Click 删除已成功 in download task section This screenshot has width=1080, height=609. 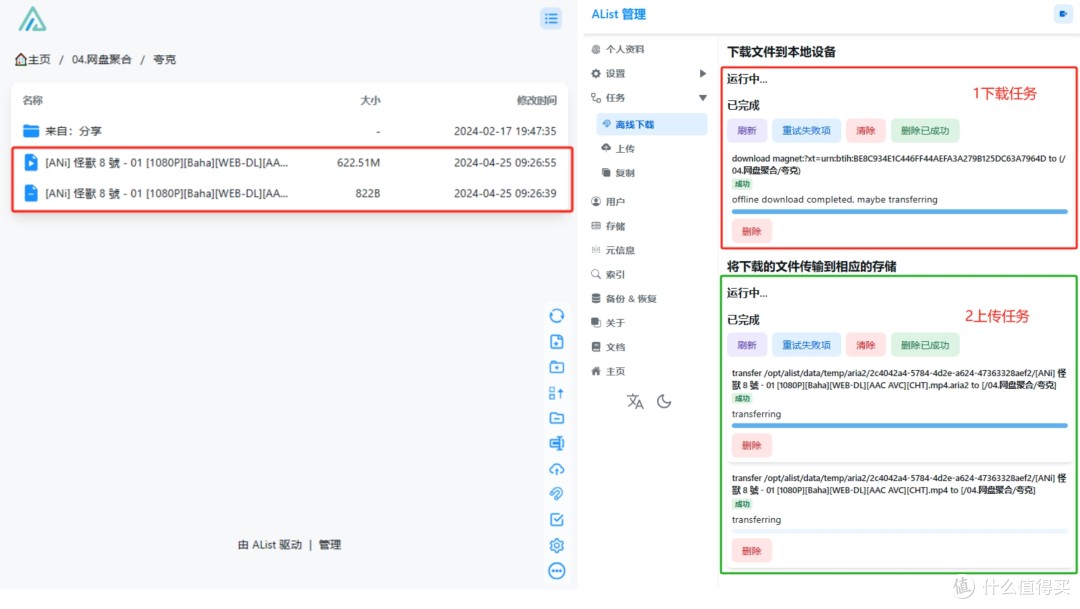coord(924,130)
